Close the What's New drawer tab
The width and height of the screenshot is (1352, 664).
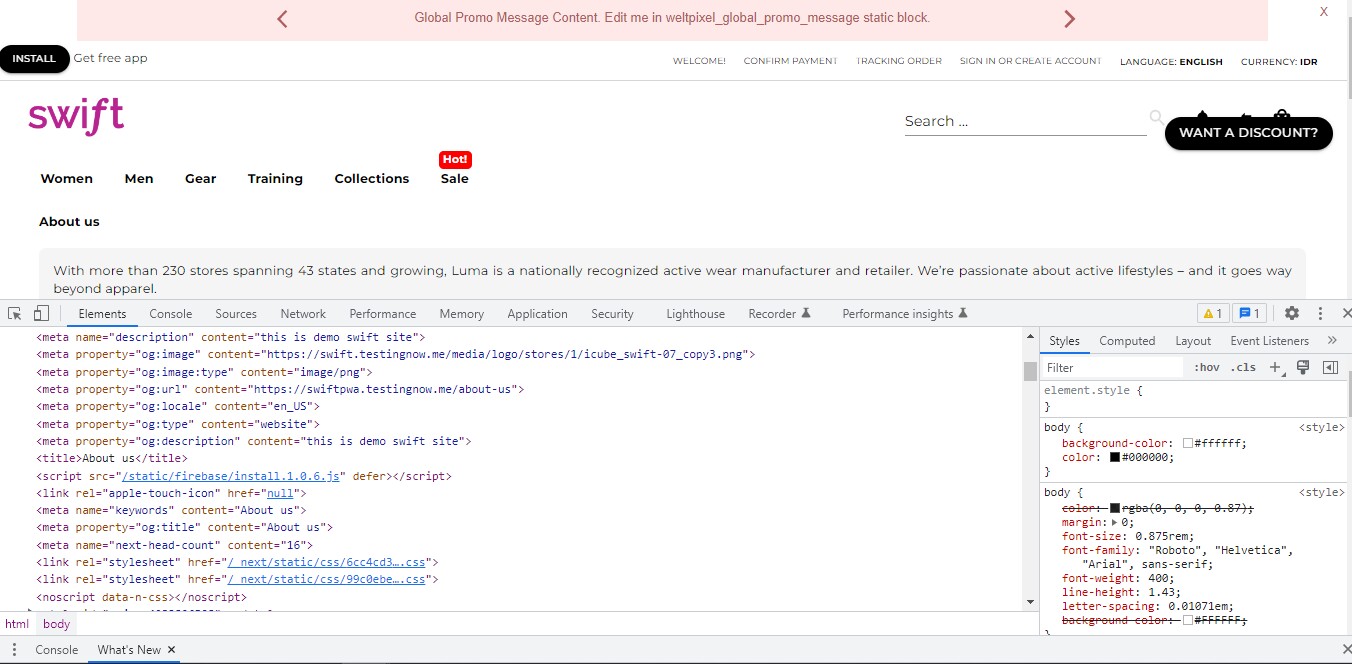[172, 650]
